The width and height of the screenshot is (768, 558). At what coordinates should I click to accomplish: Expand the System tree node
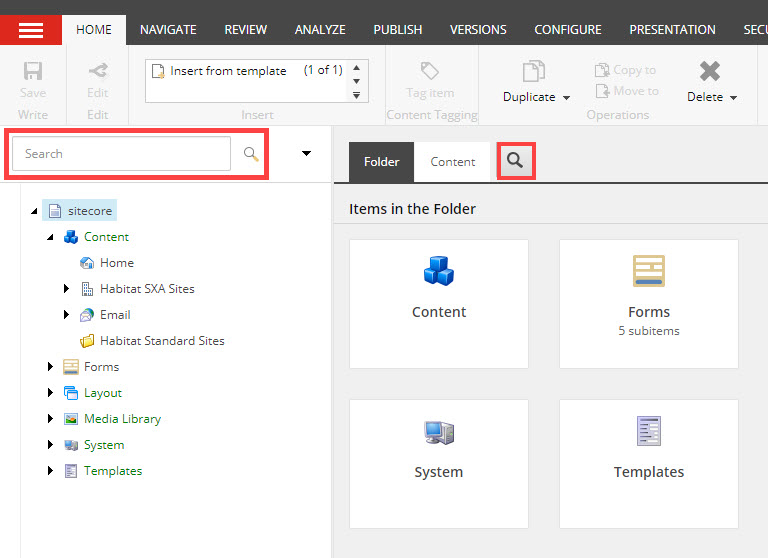click(x=50, y=444)
